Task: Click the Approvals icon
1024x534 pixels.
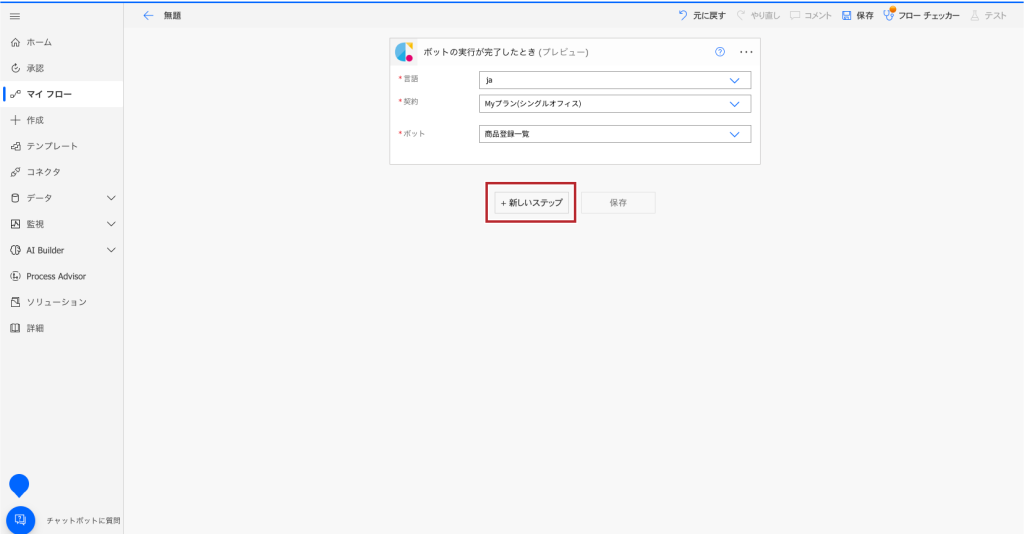Action: click(15, 68)
